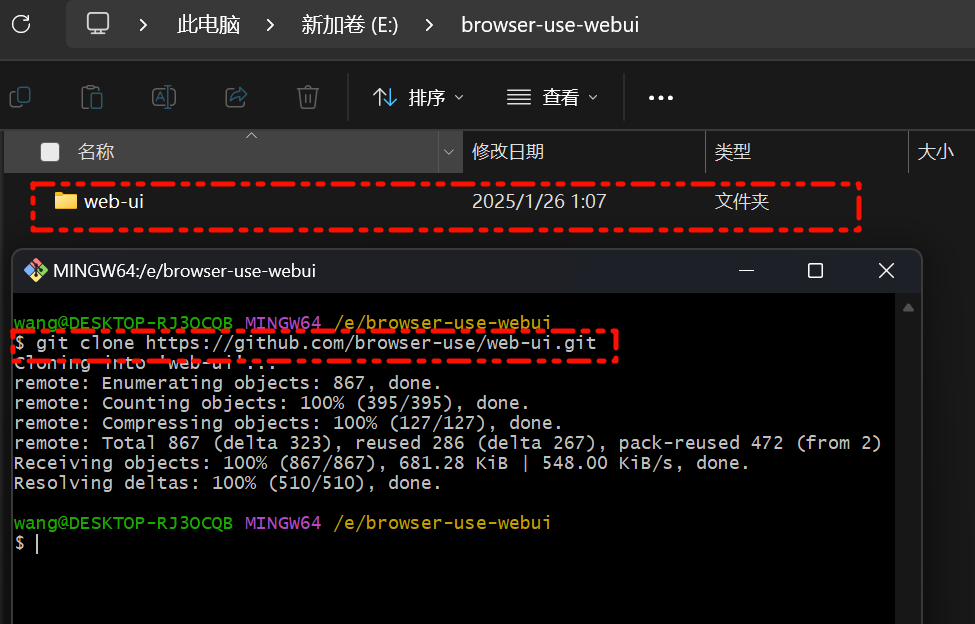
Task: Minimize the MINGW64 terminal window
Action: pos(746,270)
